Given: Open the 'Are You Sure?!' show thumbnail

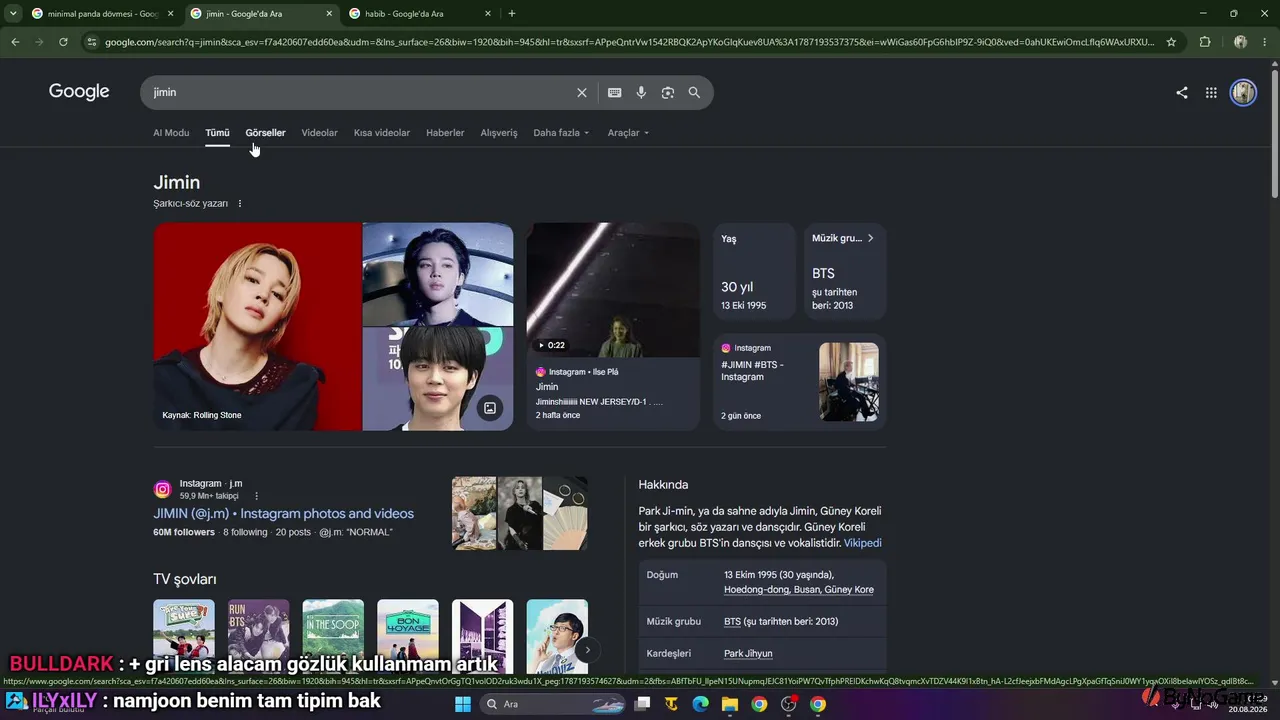Looking at the screenshot, I should (x=184, y=636).
